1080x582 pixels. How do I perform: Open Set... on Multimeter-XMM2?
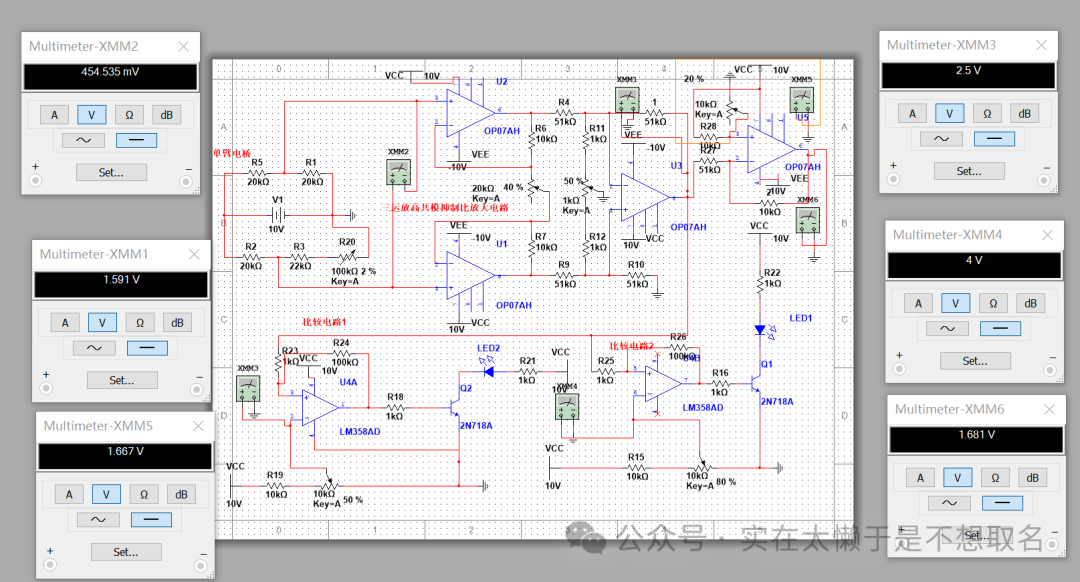[x=111, y=172]
